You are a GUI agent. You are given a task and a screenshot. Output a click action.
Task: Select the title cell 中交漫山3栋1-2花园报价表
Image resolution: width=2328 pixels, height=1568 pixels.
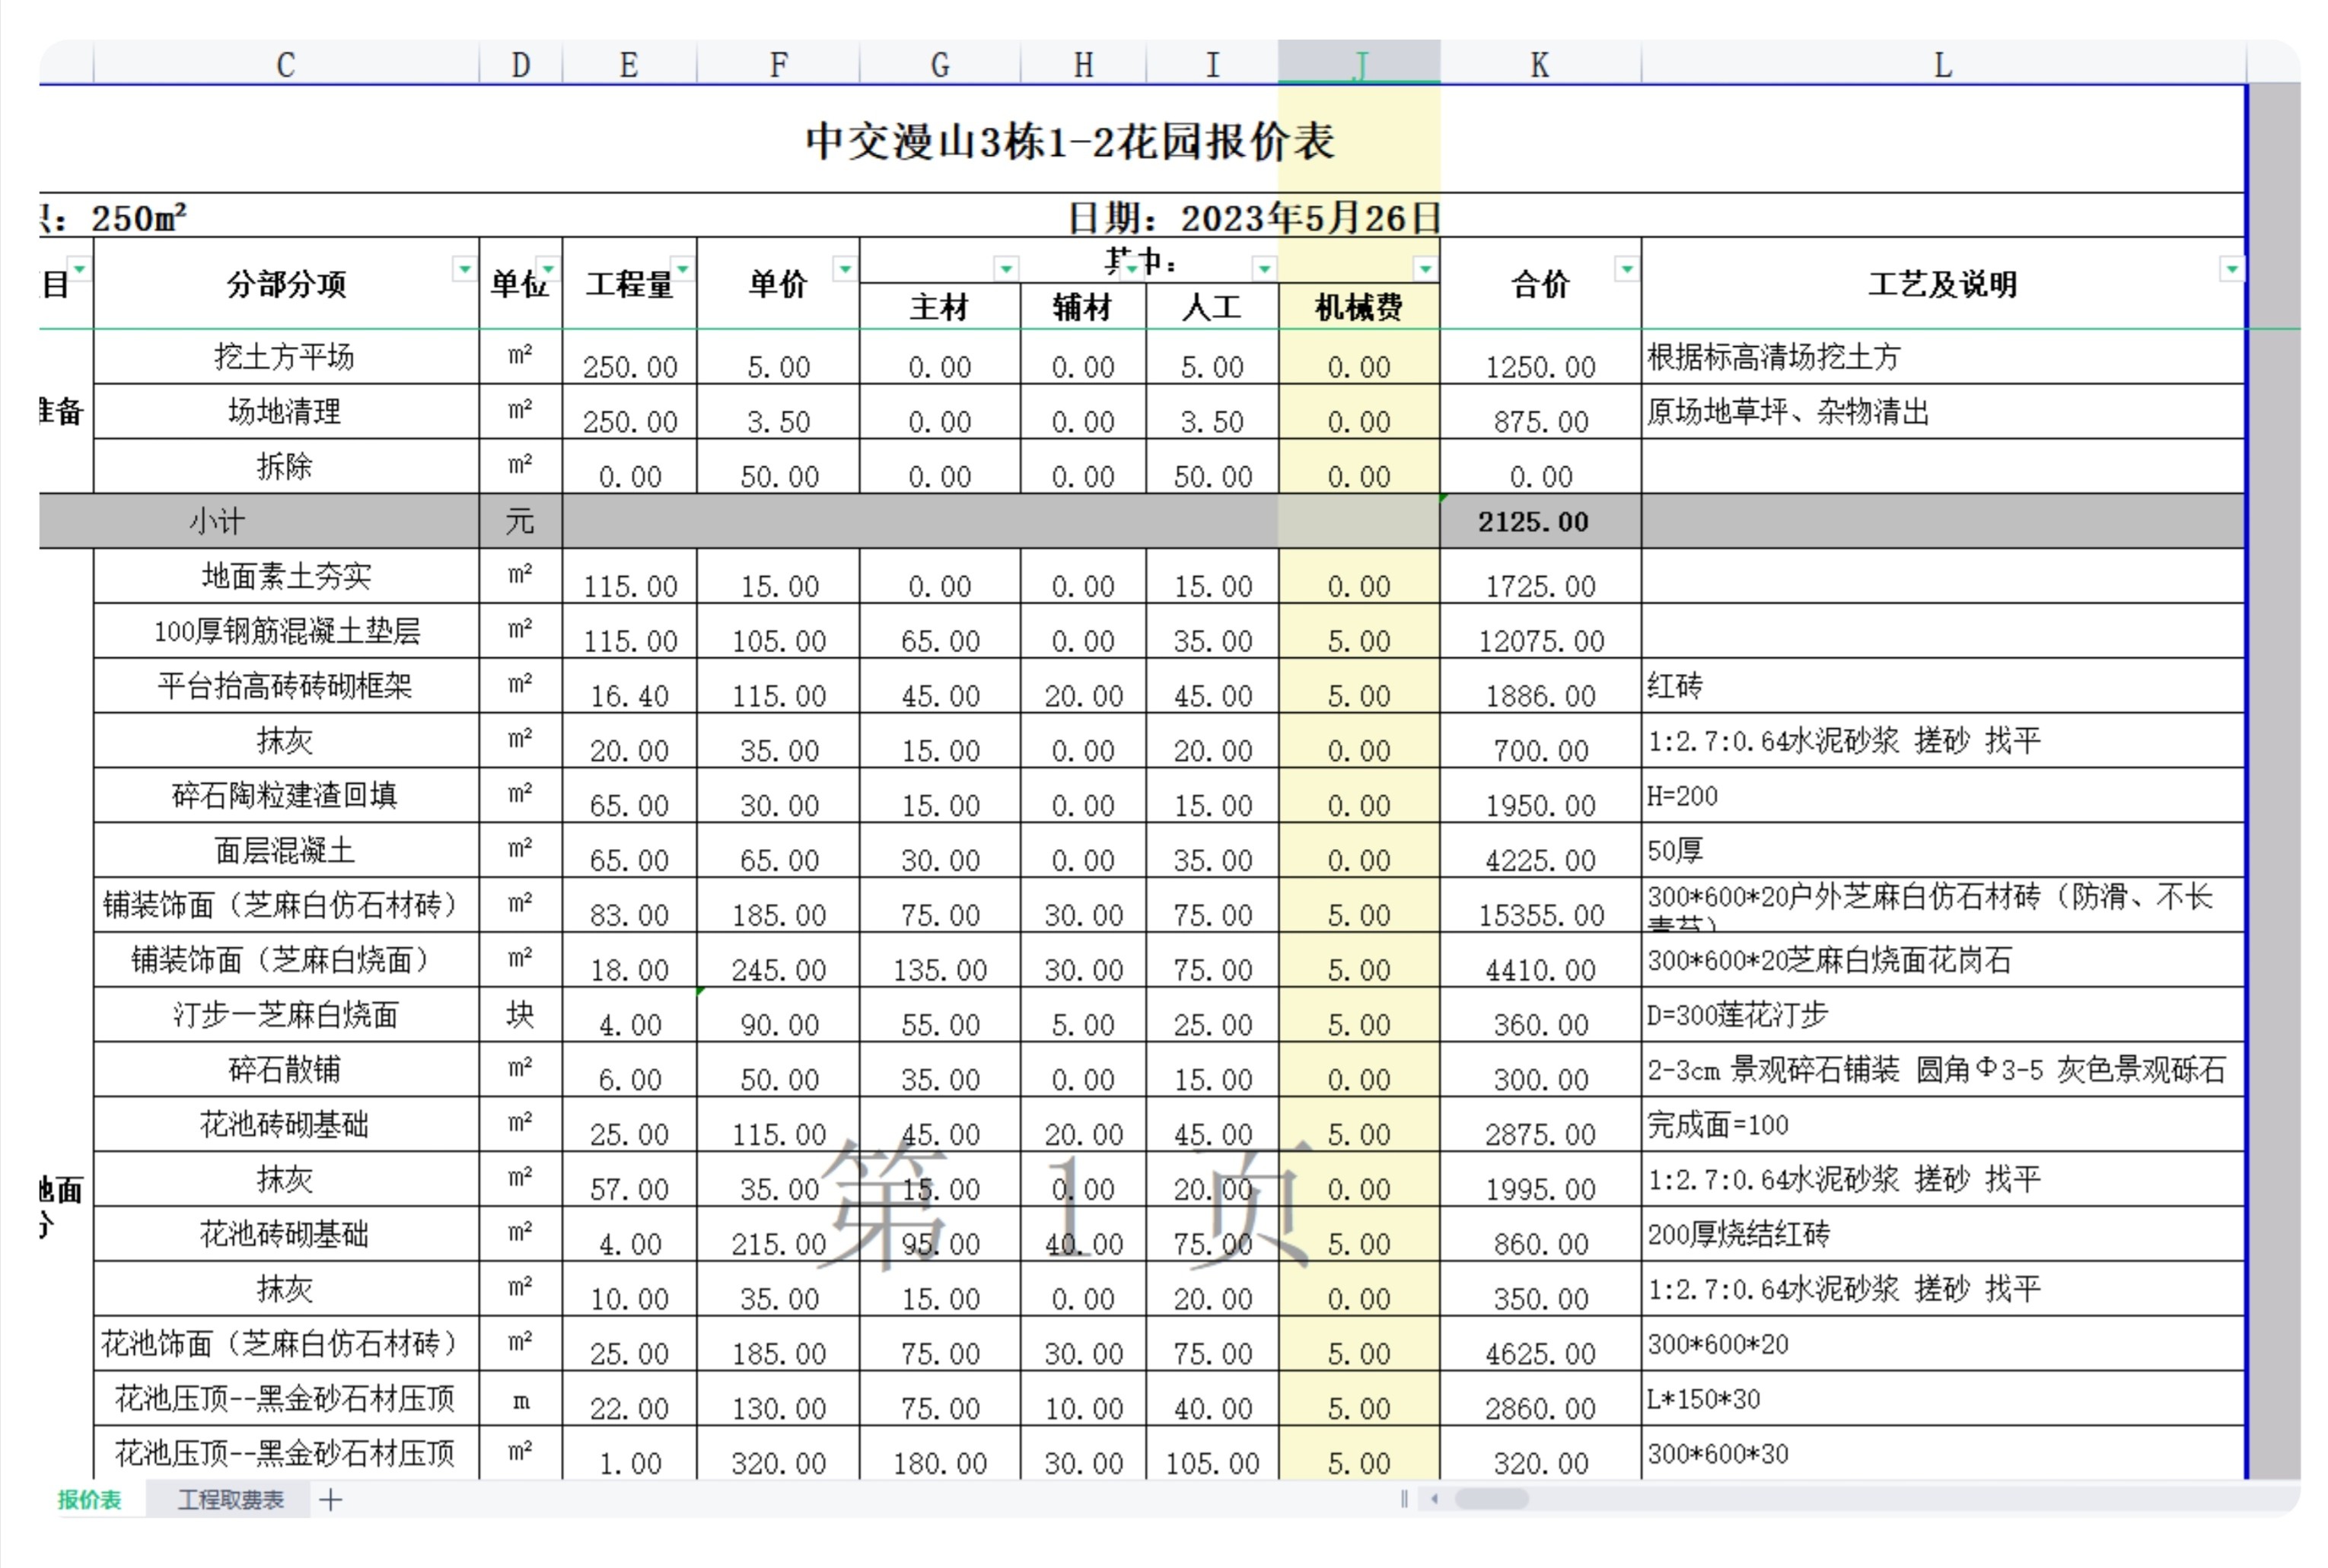tap(1070, 140)
